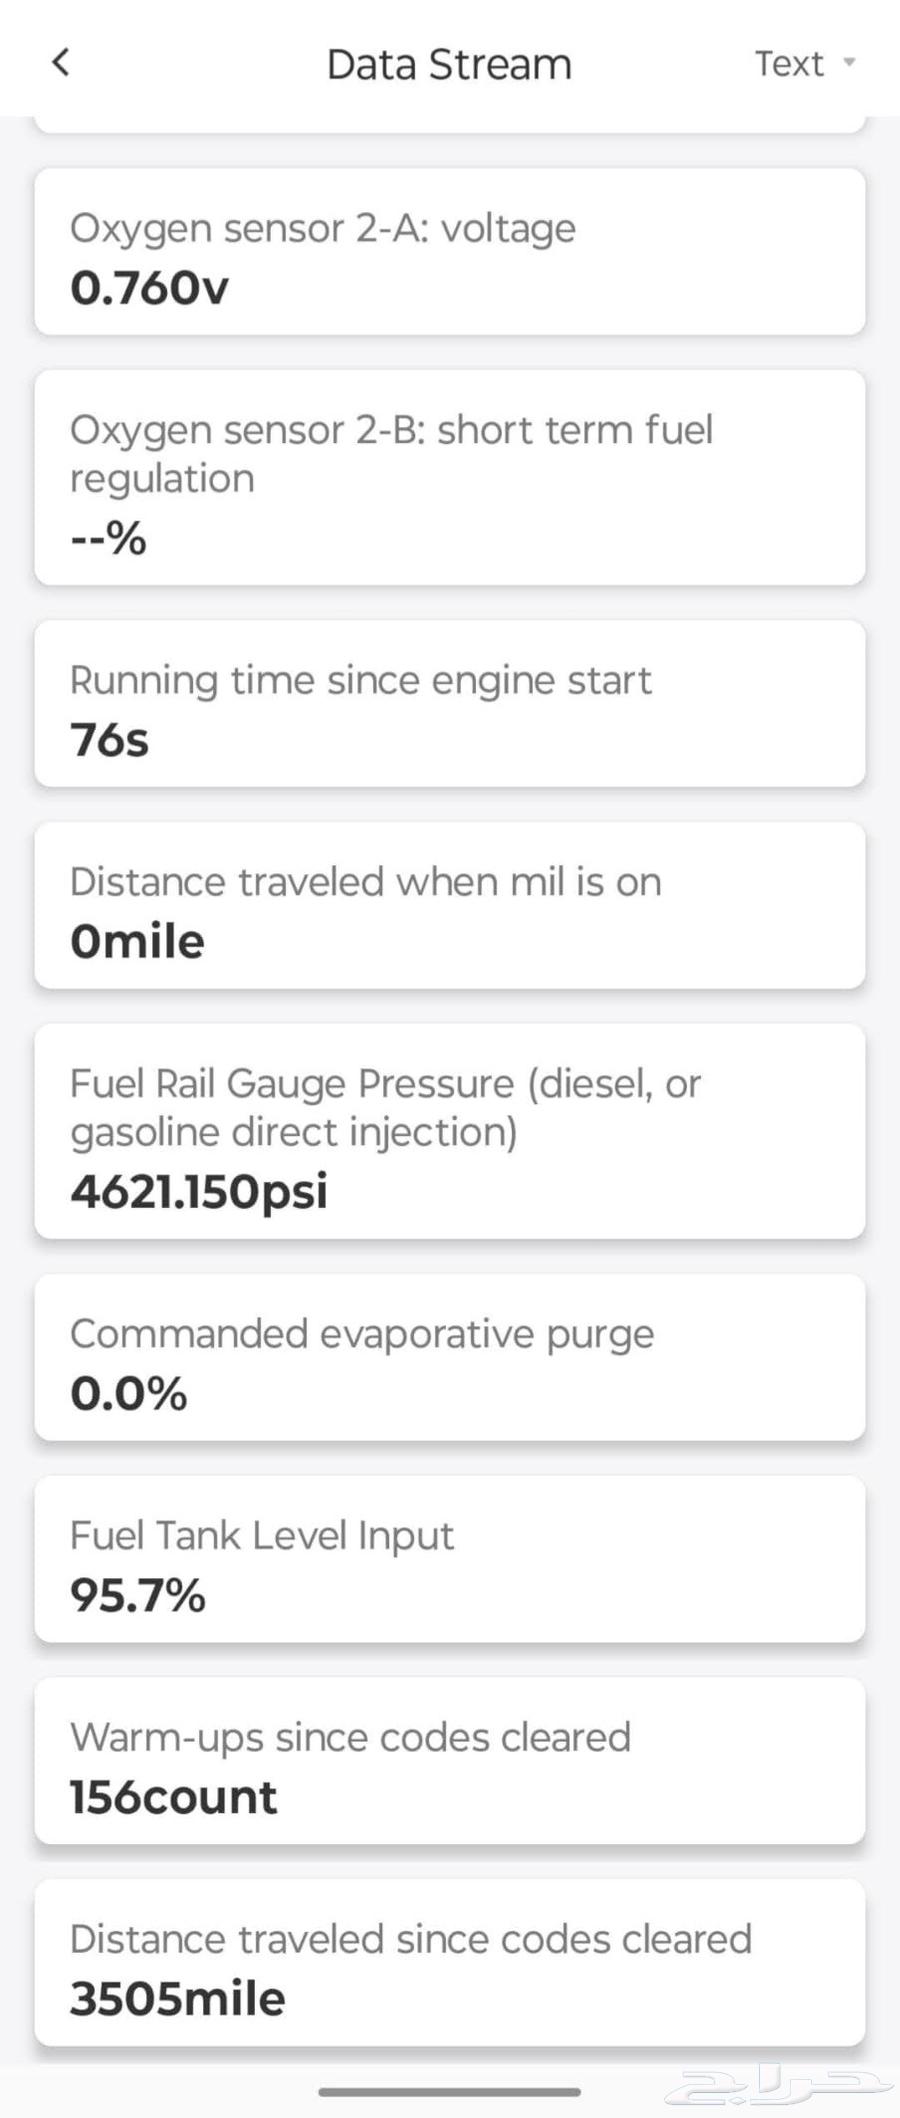Image resolution: width=900 pixels, height=2118 pixels.
Task: Open Distance traveled when mil is on
Action: 449,906
